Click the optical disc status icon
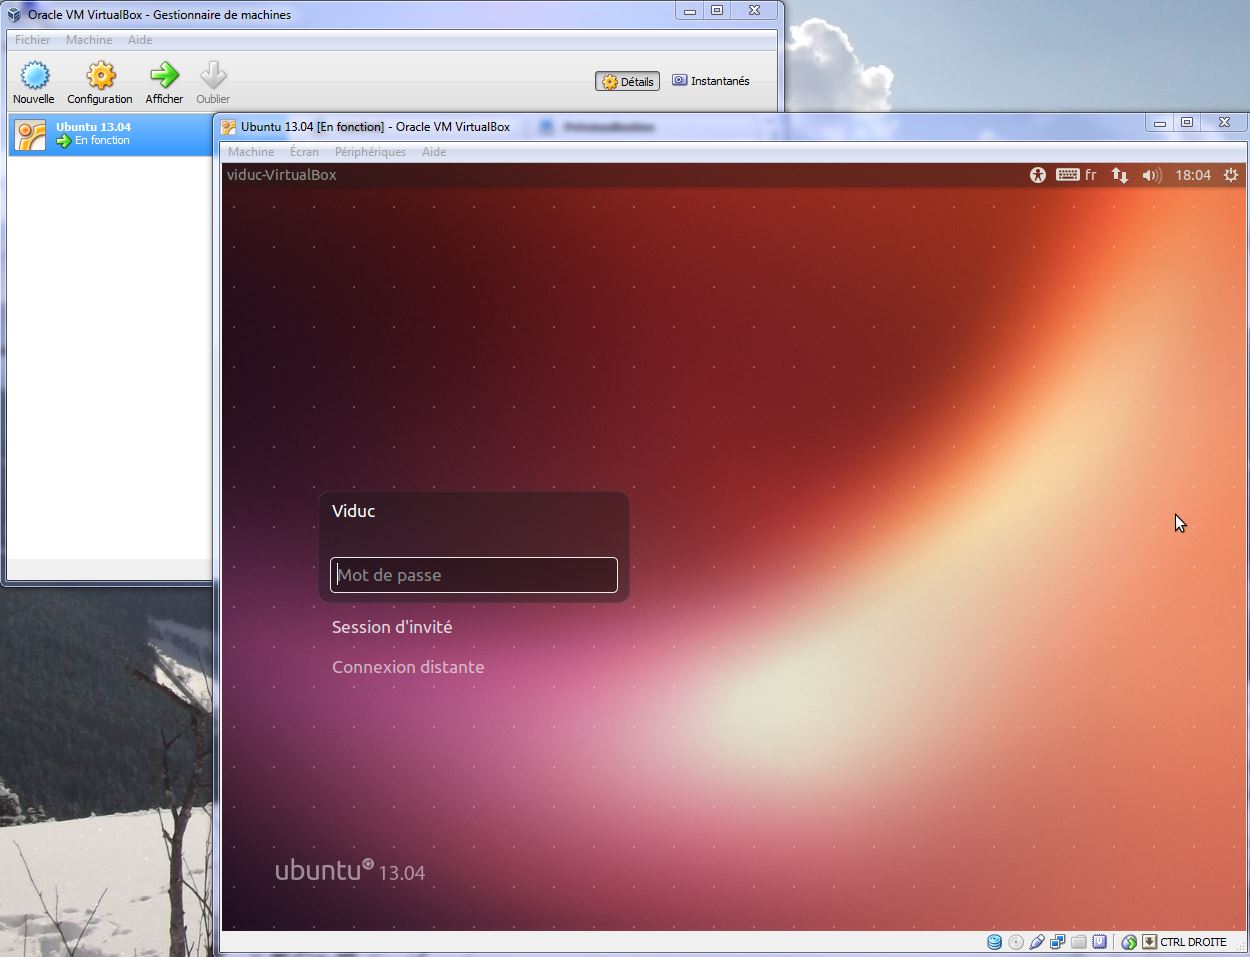This screenshot has width=1250, height=957. point(1016,942)
